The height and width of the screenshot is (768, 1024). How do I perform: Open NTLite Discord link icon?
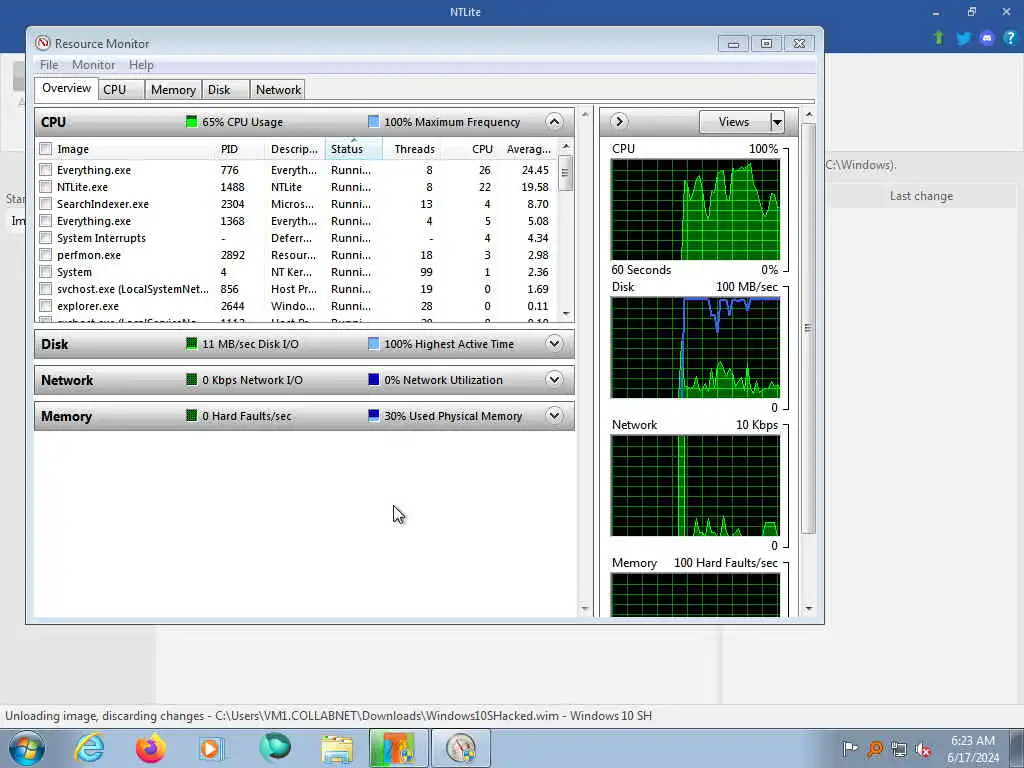pyautogui.click(x=987, y=38)
